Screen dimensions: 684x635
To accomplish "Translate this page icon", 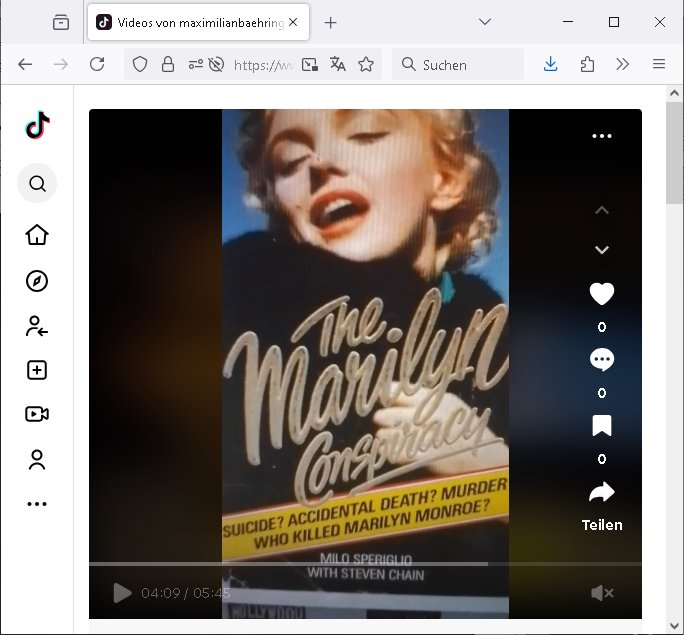I will tap(338, 65).
